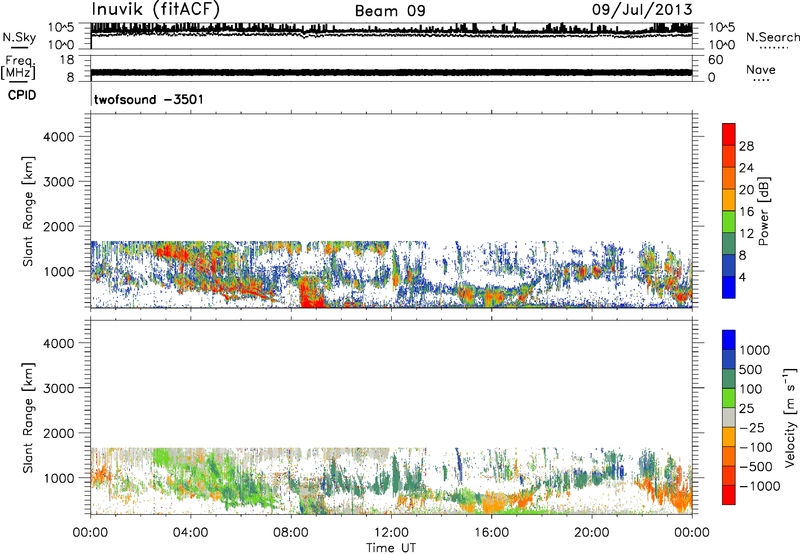Click the black frequency trace band in the Freq panel

[x=391, y=72]
